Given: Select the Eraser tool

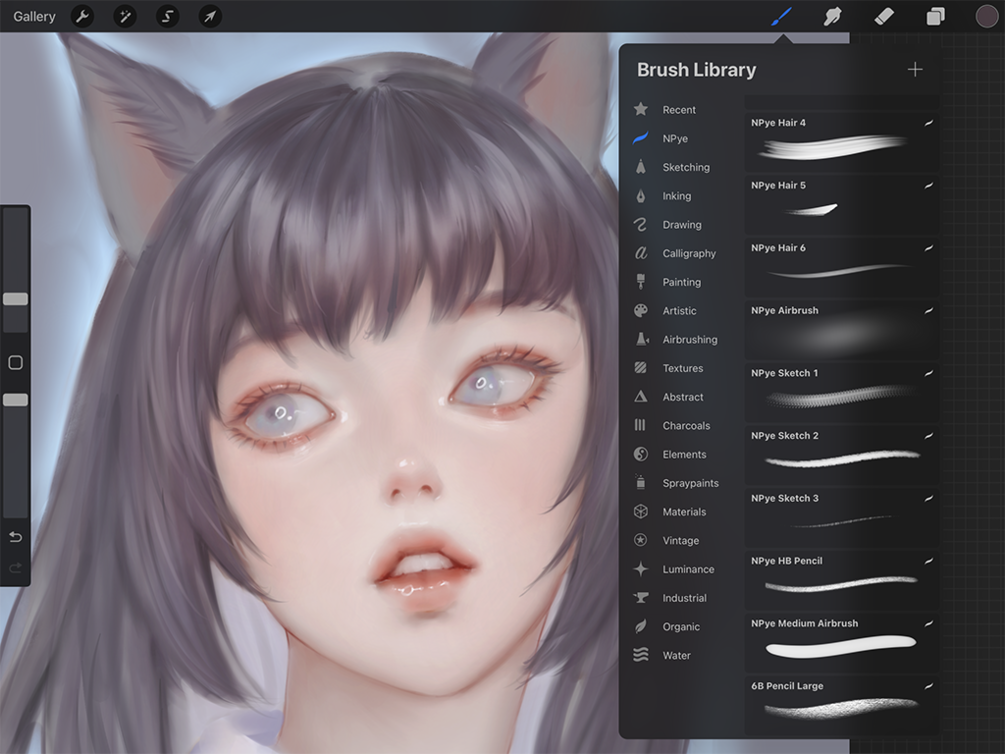Looking at the screenshot, I should coord(884,17).
